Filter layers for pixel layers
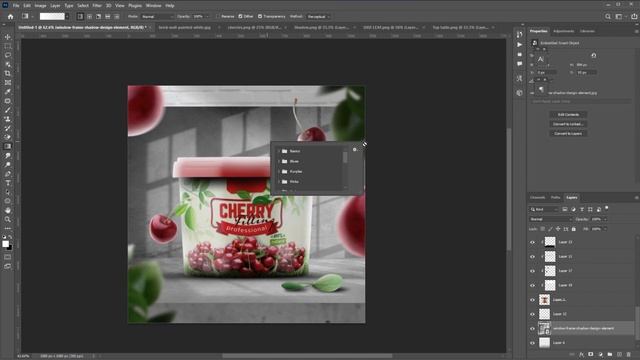640x360 pixels. 564,209
